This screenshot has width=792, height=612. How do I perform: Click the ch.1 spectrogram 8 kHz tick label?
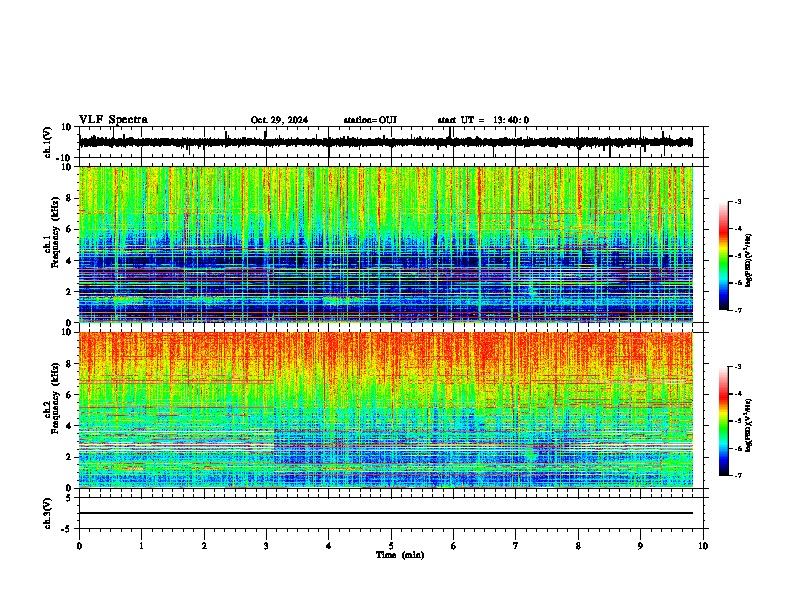pos(69,198)
